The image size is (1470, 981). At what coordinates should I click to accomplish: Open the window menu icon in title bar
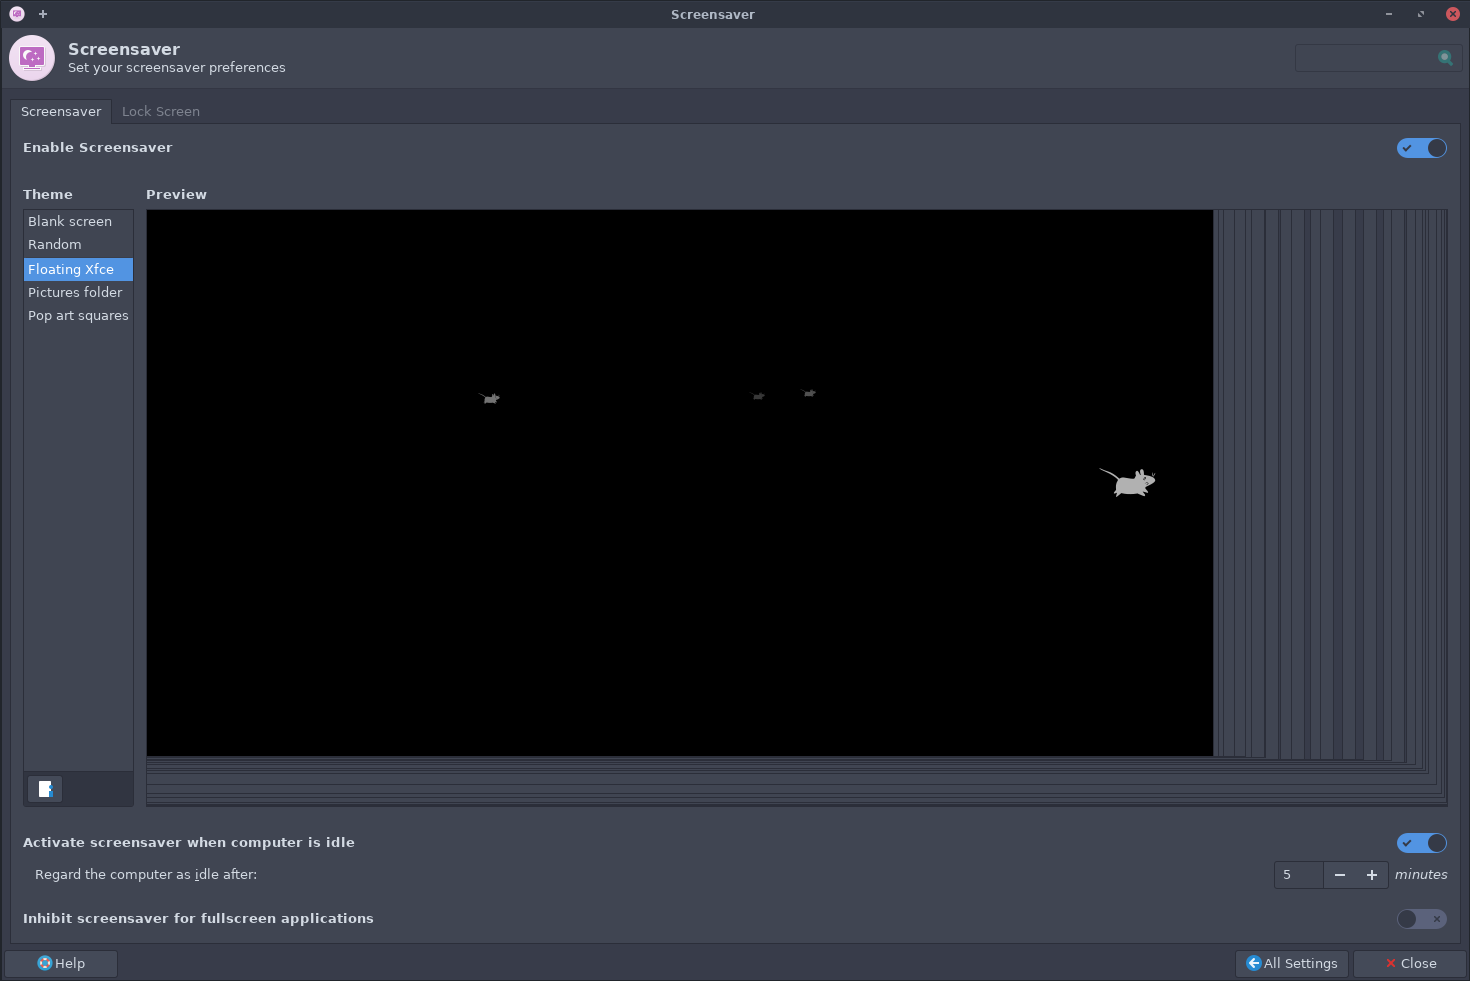17,14
